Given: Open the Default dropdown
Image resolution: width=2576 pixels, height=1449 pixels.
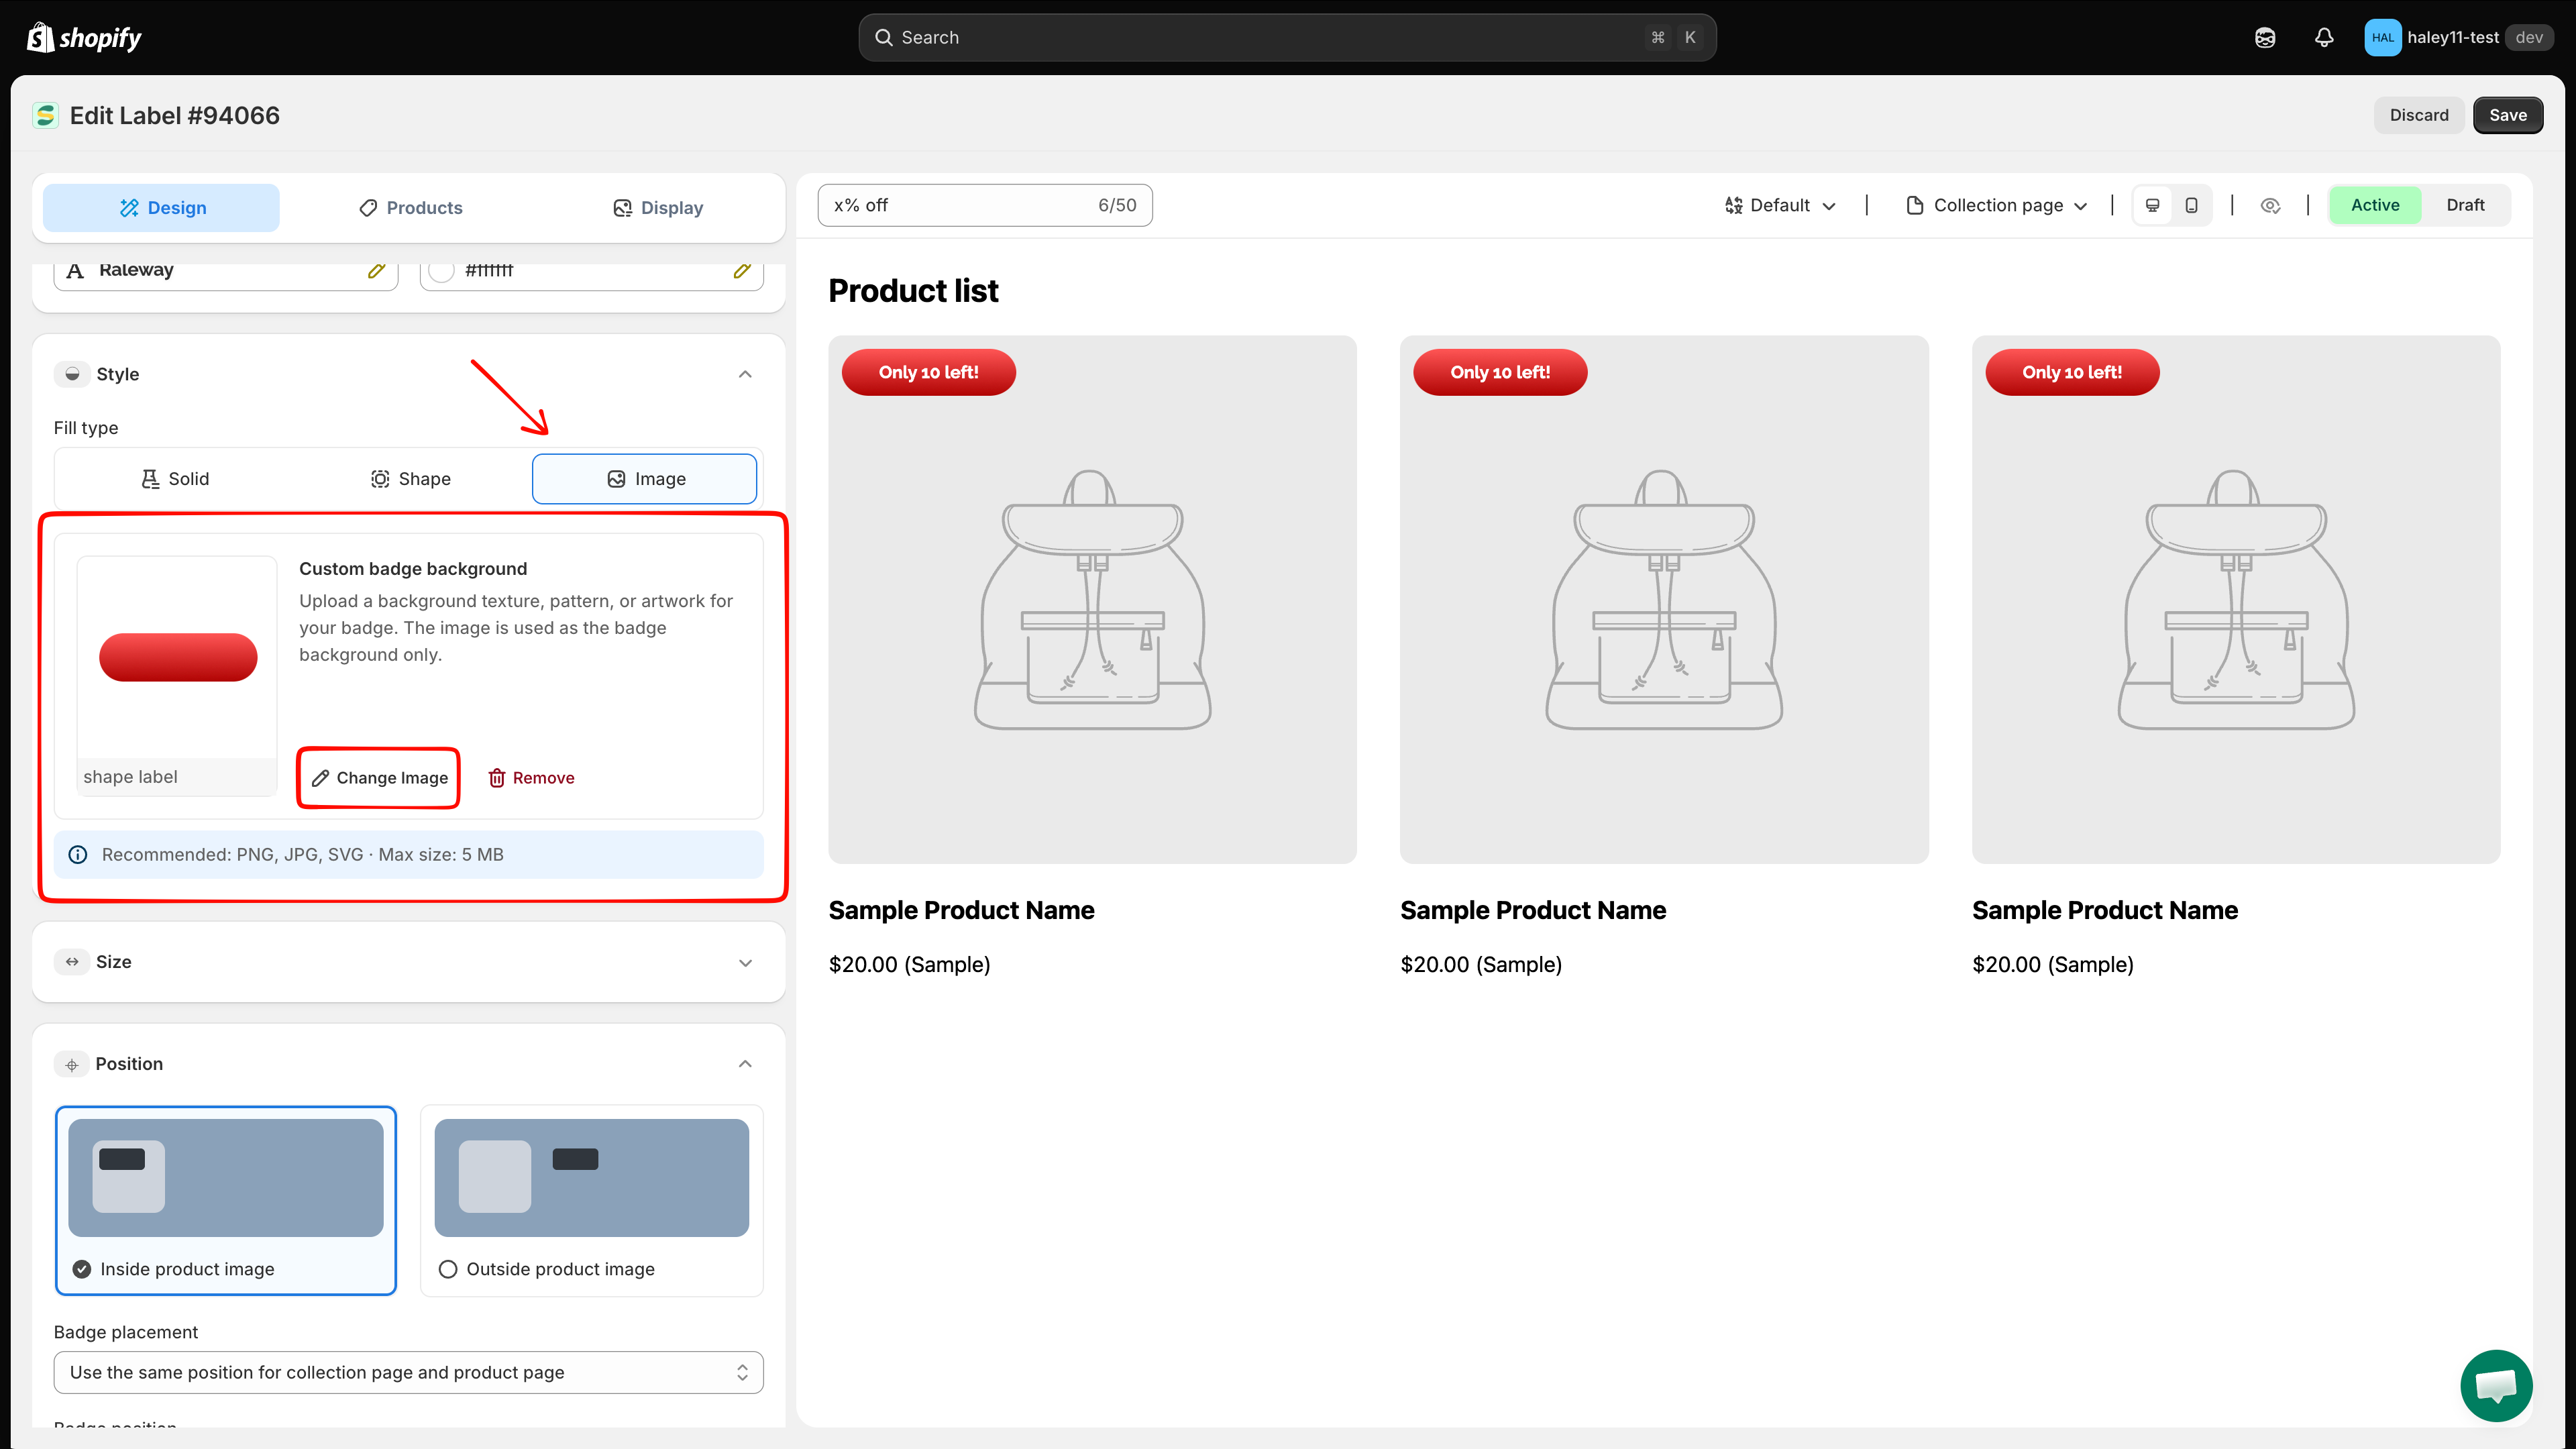Looking at the screenshot, I should tap(1781, 205).
